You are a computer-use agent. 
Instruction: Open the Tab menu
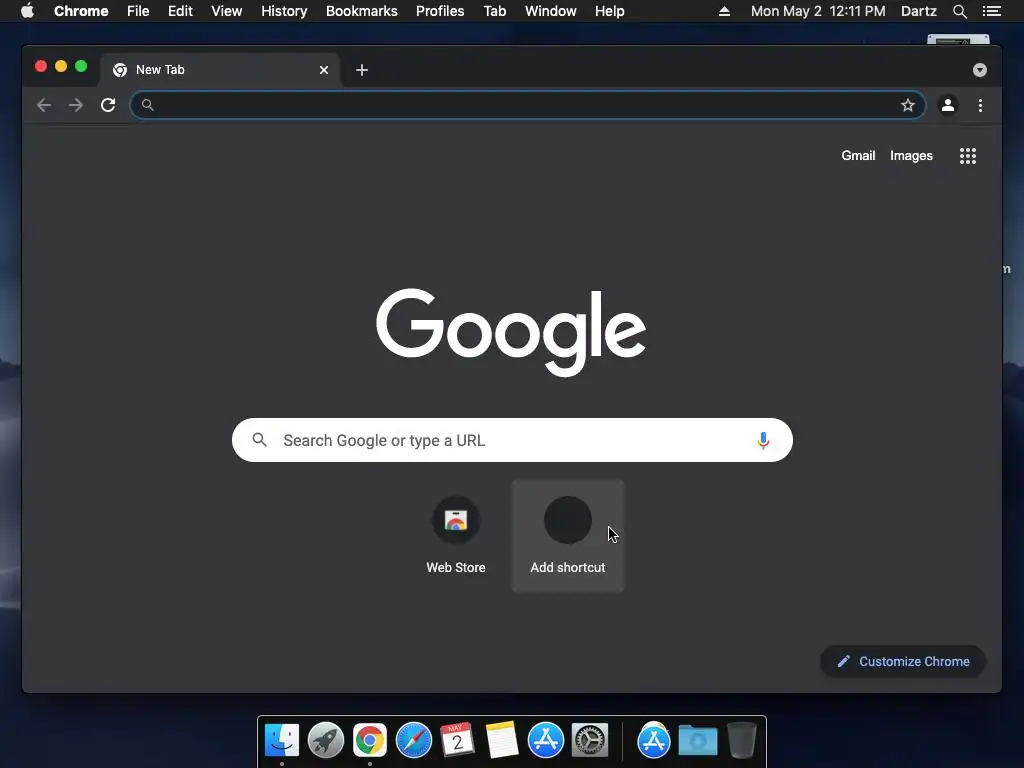coord(495,11)
